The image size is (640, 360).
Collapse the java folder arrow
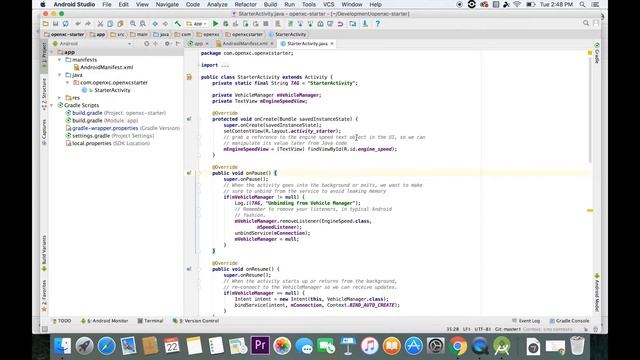pyautogui.click(x=60, y=75)
